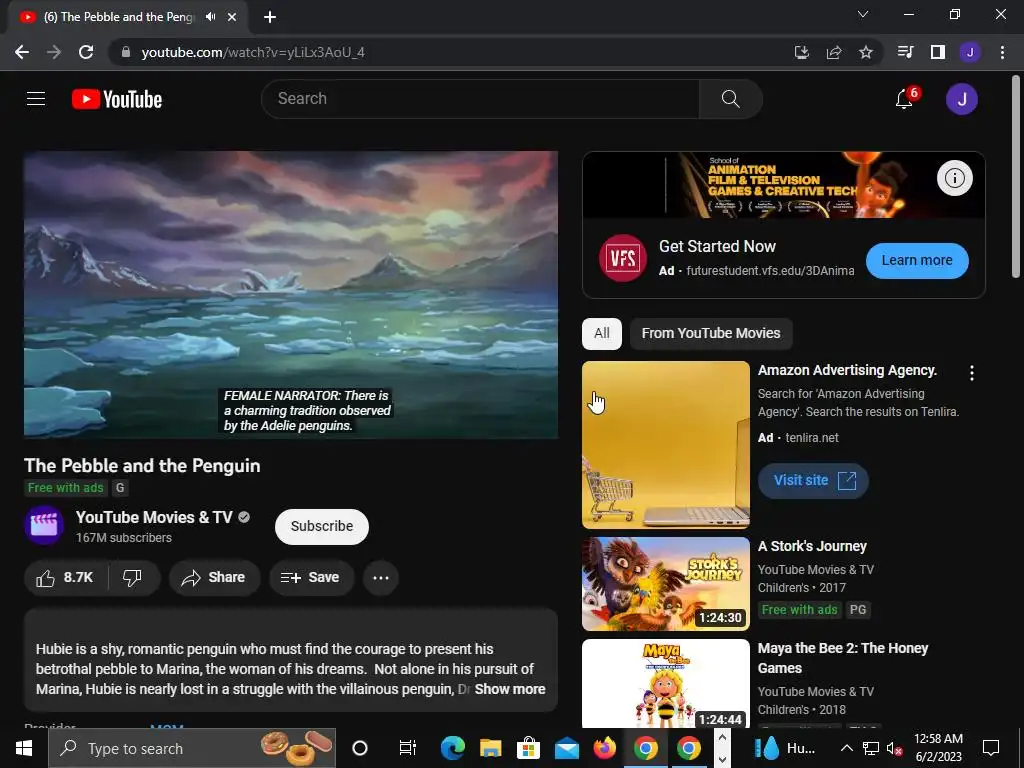Select the All filter chip
1024x768 pixels.
(601, 333)
